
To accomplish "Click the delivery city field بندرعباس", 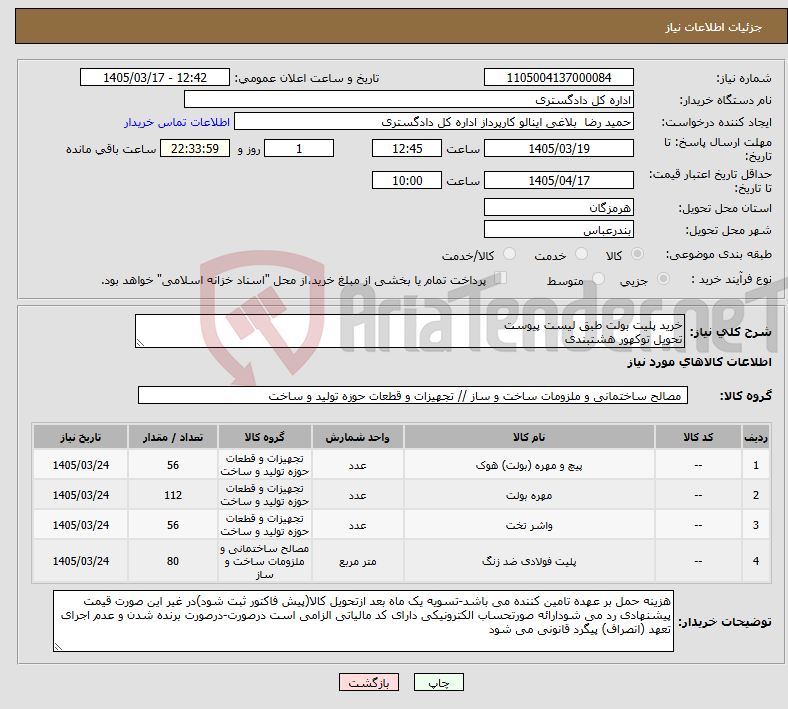I will [x=558, y=230].
